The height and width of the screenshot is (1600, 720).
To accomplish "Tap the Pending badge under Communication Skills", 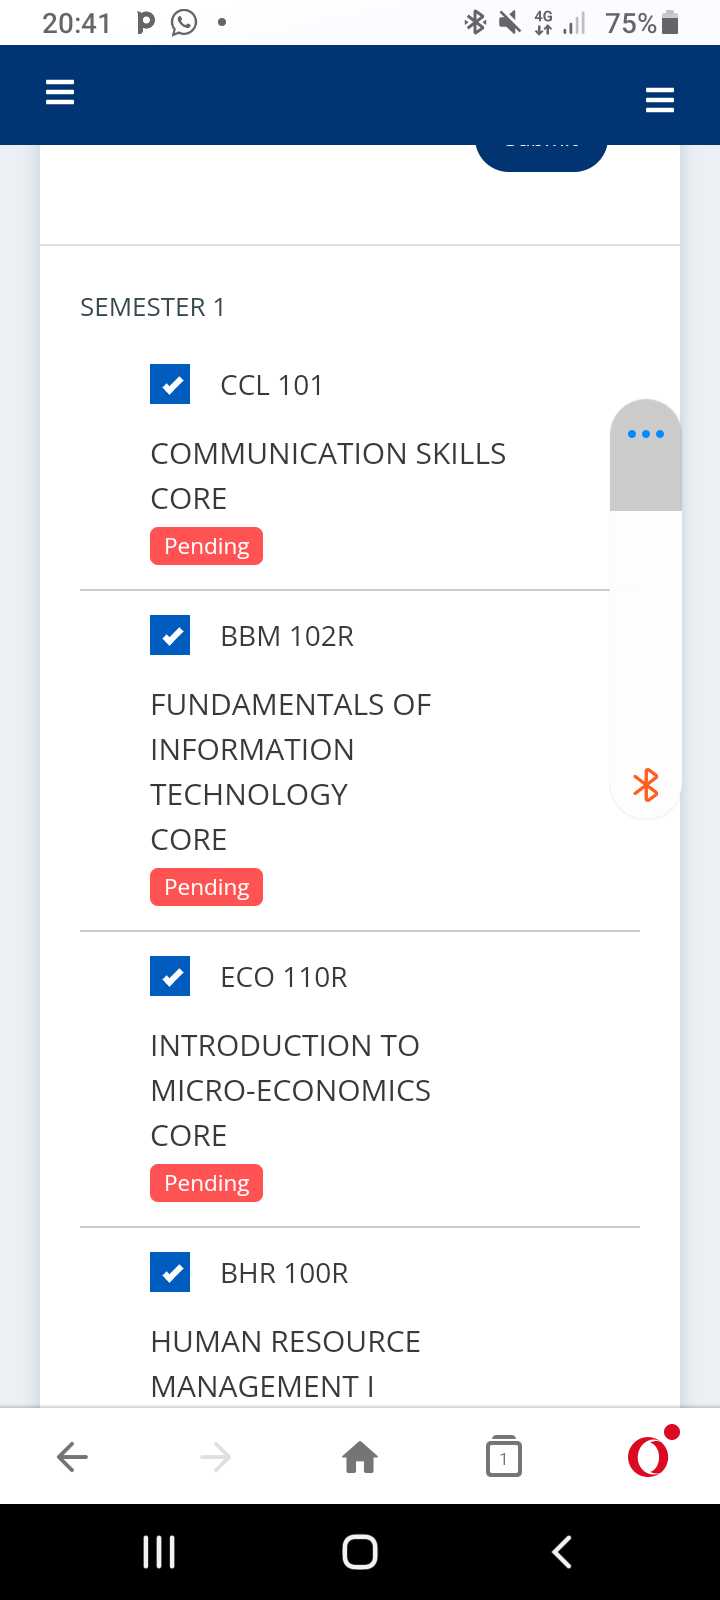I will point(206,546).
